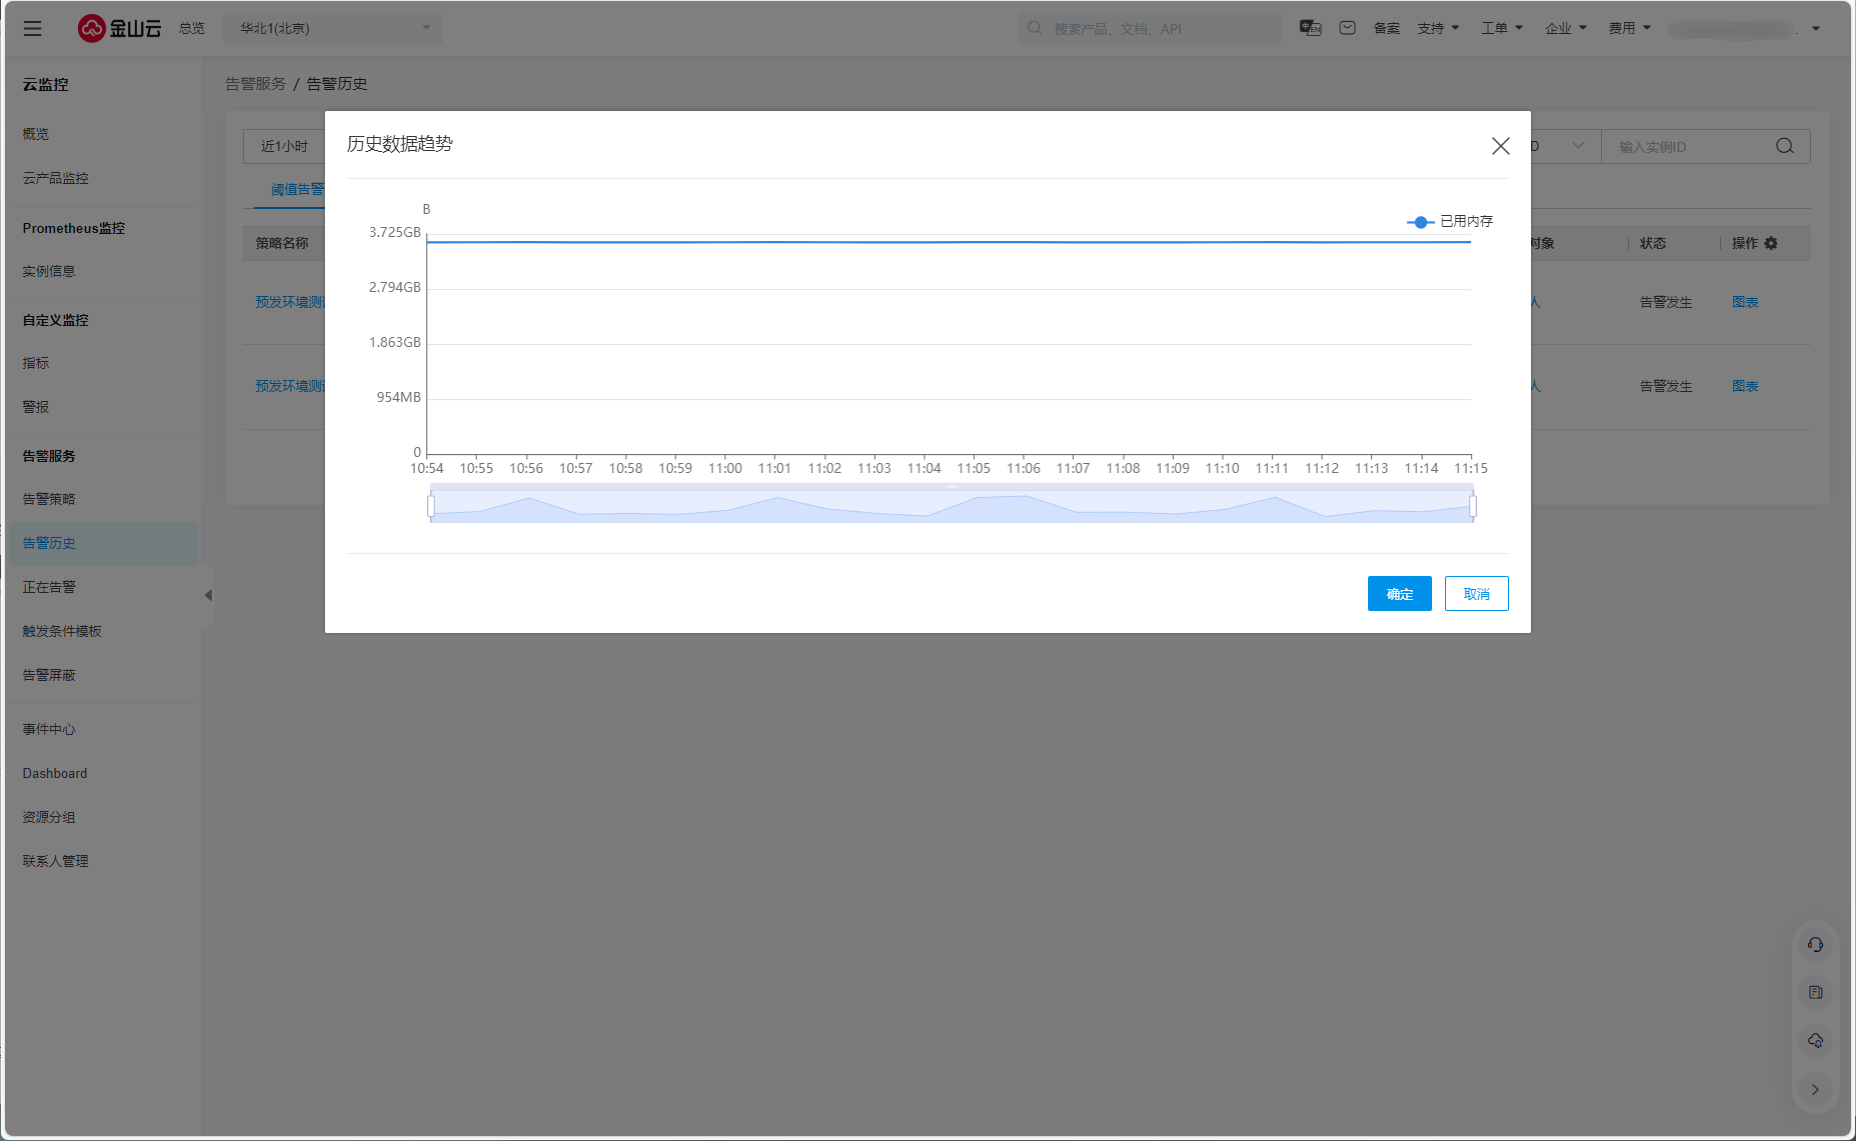Go to 告警屏蔽 in sidebar
Screen dimensions: 1856x1141
coord(49,675)
